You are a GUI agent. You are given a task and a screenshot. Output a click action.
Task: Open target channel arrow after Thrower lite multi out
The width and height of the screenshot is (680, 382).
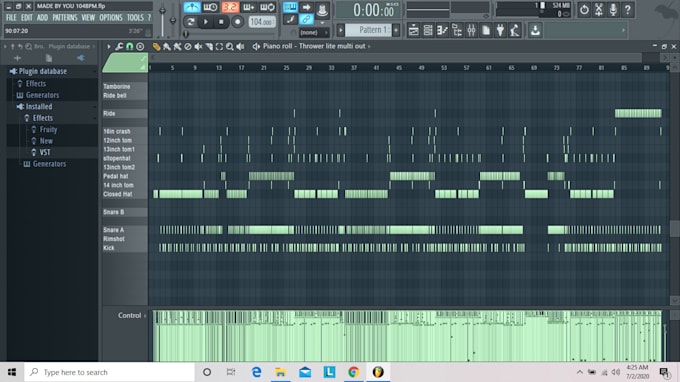(x=369, y=46)
